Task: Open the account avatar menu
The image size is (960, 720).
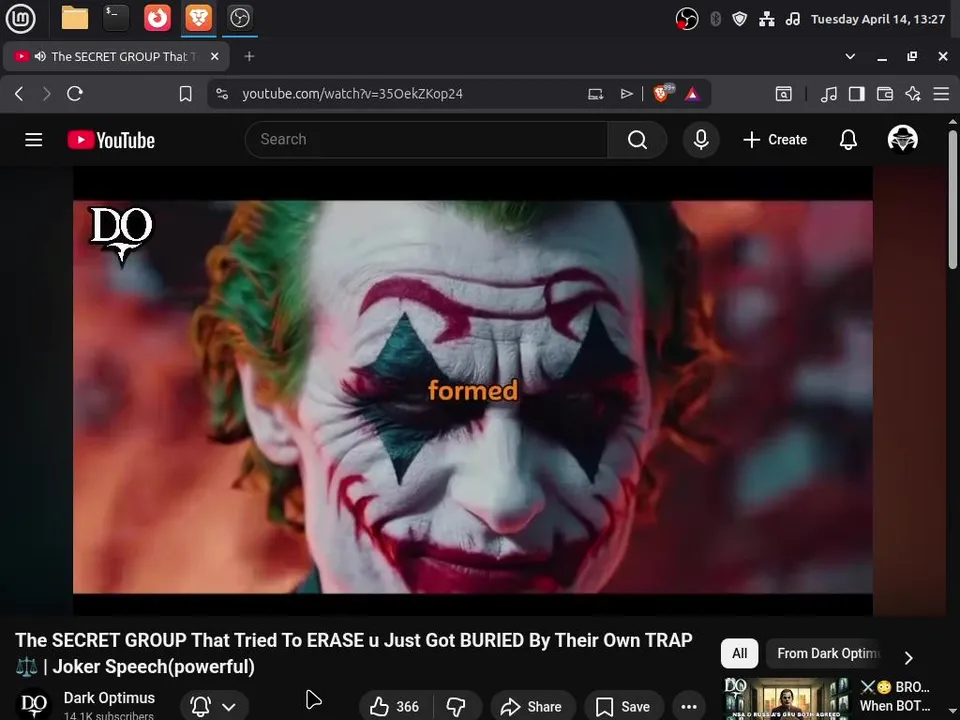Action: pyautogui.click(x=902, y=139)
